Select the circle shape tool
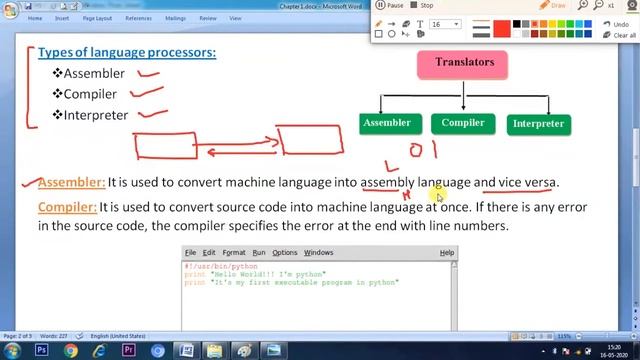 [391, 34]
